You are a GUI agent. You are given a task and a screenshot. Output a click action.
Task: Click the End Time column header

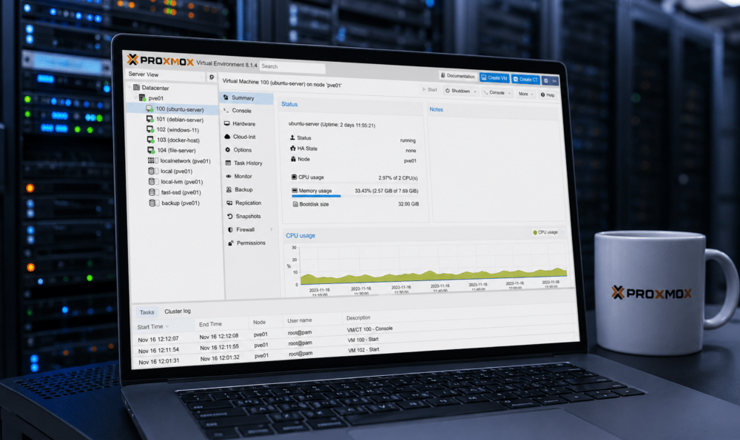(210, 324)
